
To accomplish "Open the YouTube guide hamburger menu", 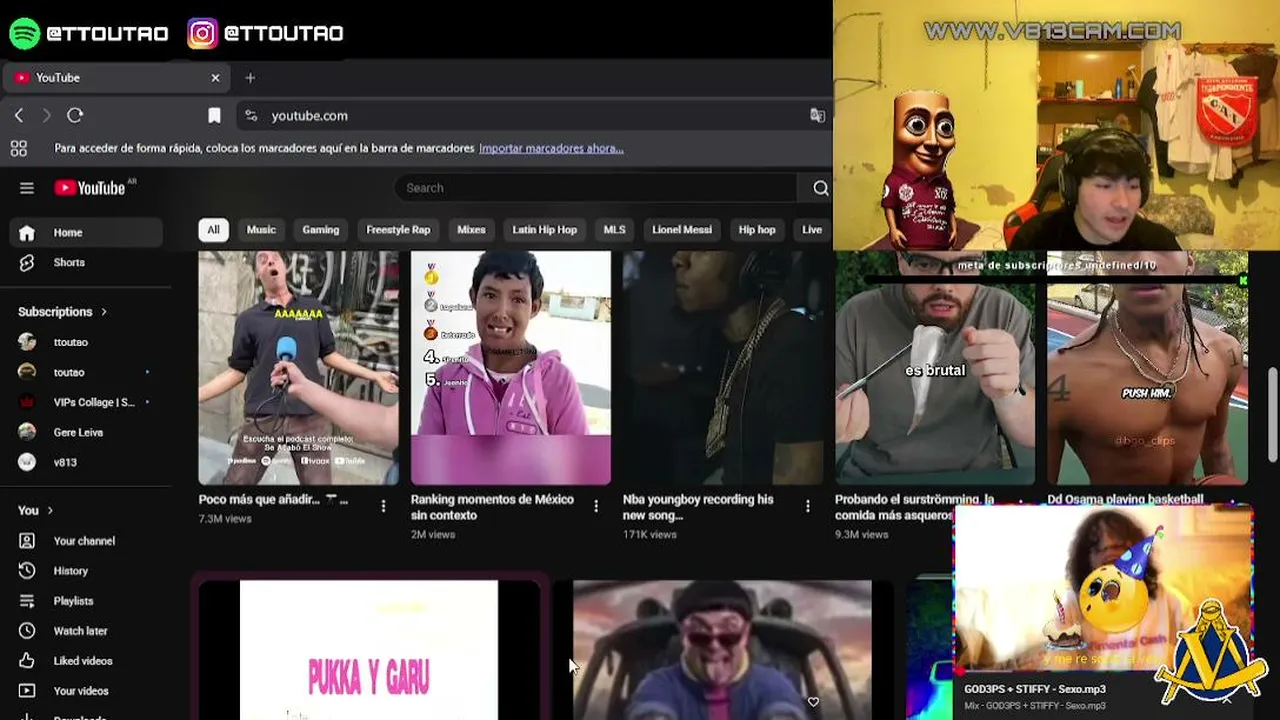I will tap(27, 188).
